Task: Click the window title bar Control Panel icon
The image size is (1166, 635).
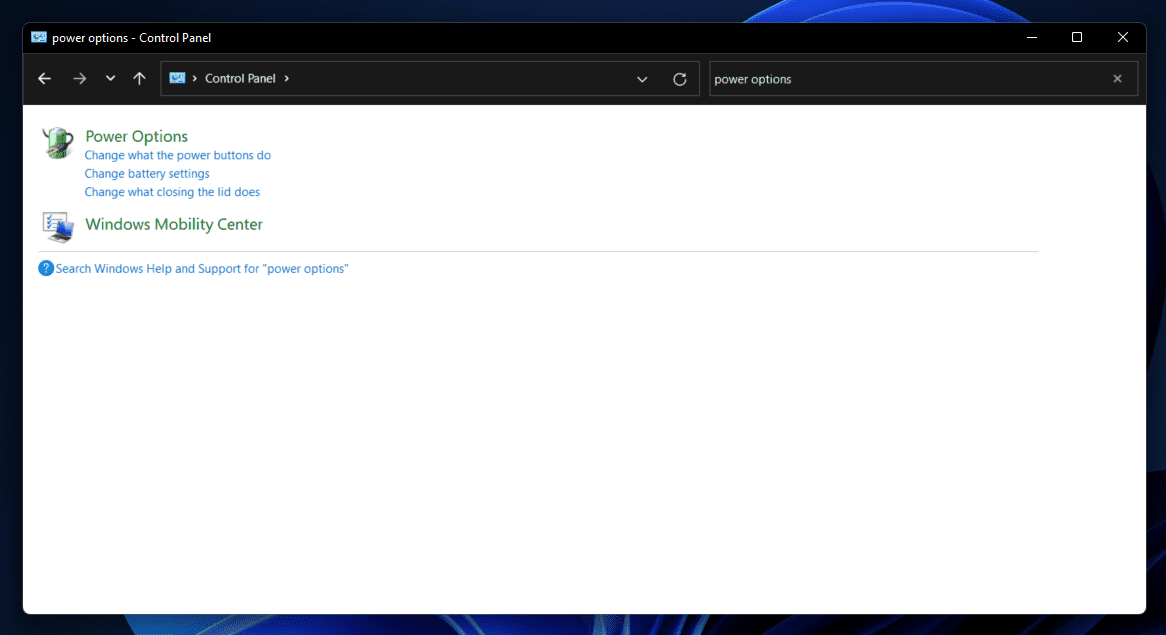Action: coord(39,37)
